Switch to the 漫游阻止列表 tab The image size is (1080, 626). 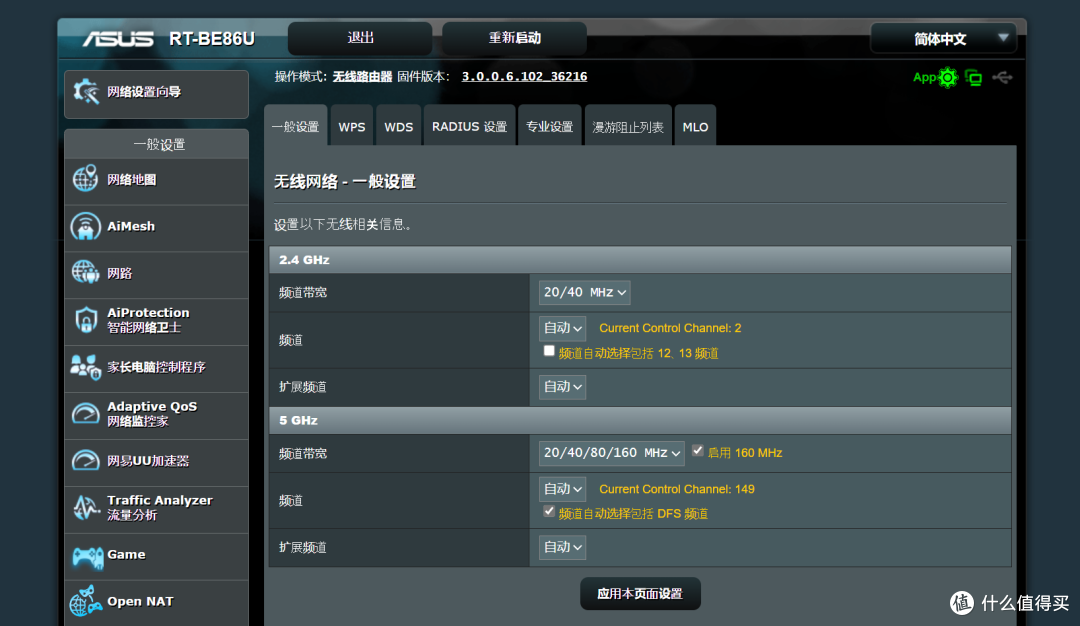coord(628,127)
